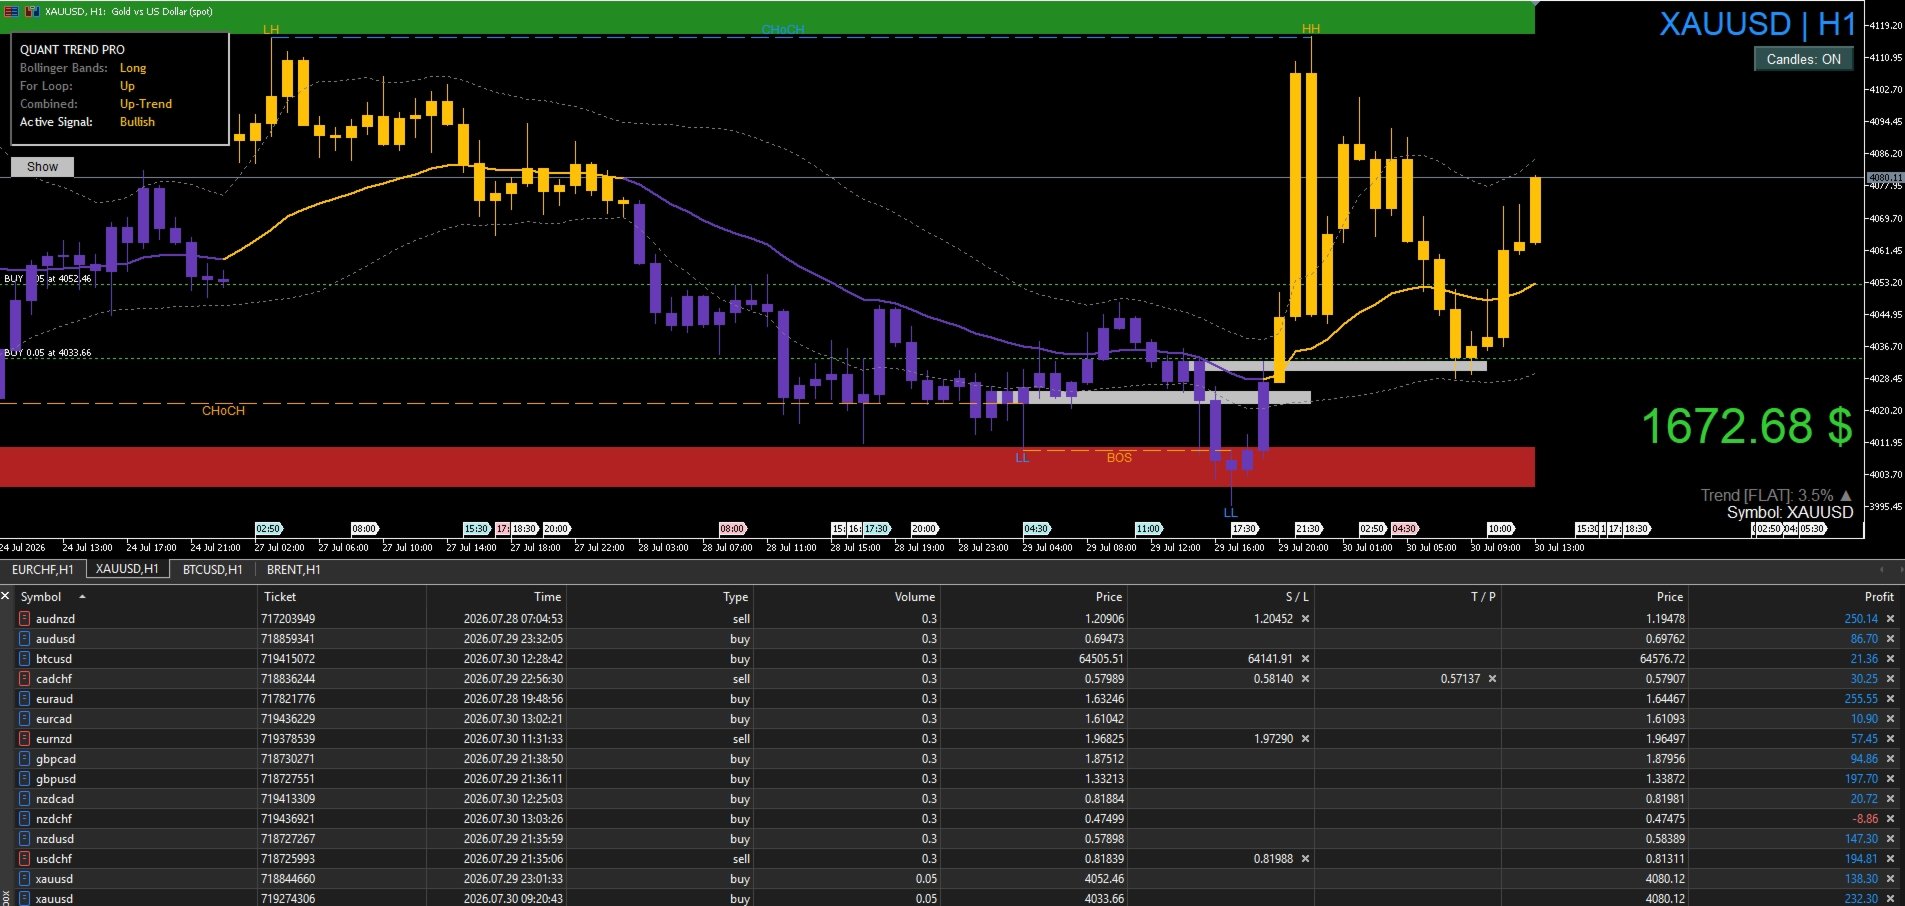Sort the trade list by Time column
This screenshot has width=1905, height=906.
tap(547, 597)
